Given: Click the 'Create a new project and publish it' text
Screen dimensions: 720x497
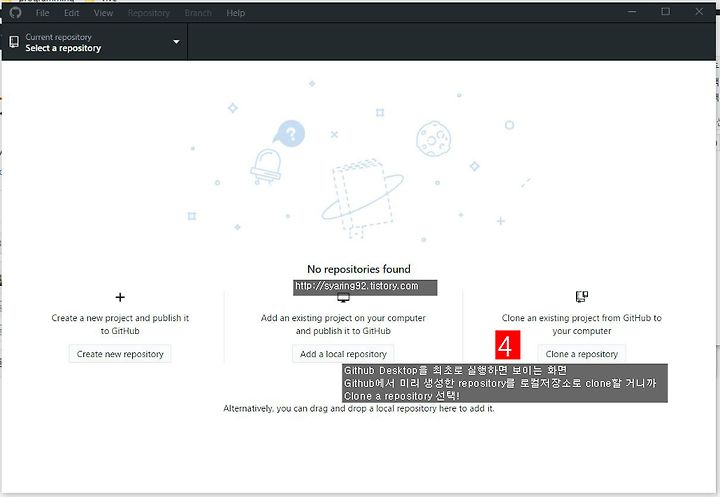Looking at the screenshot, I should [x=120, y=318].
